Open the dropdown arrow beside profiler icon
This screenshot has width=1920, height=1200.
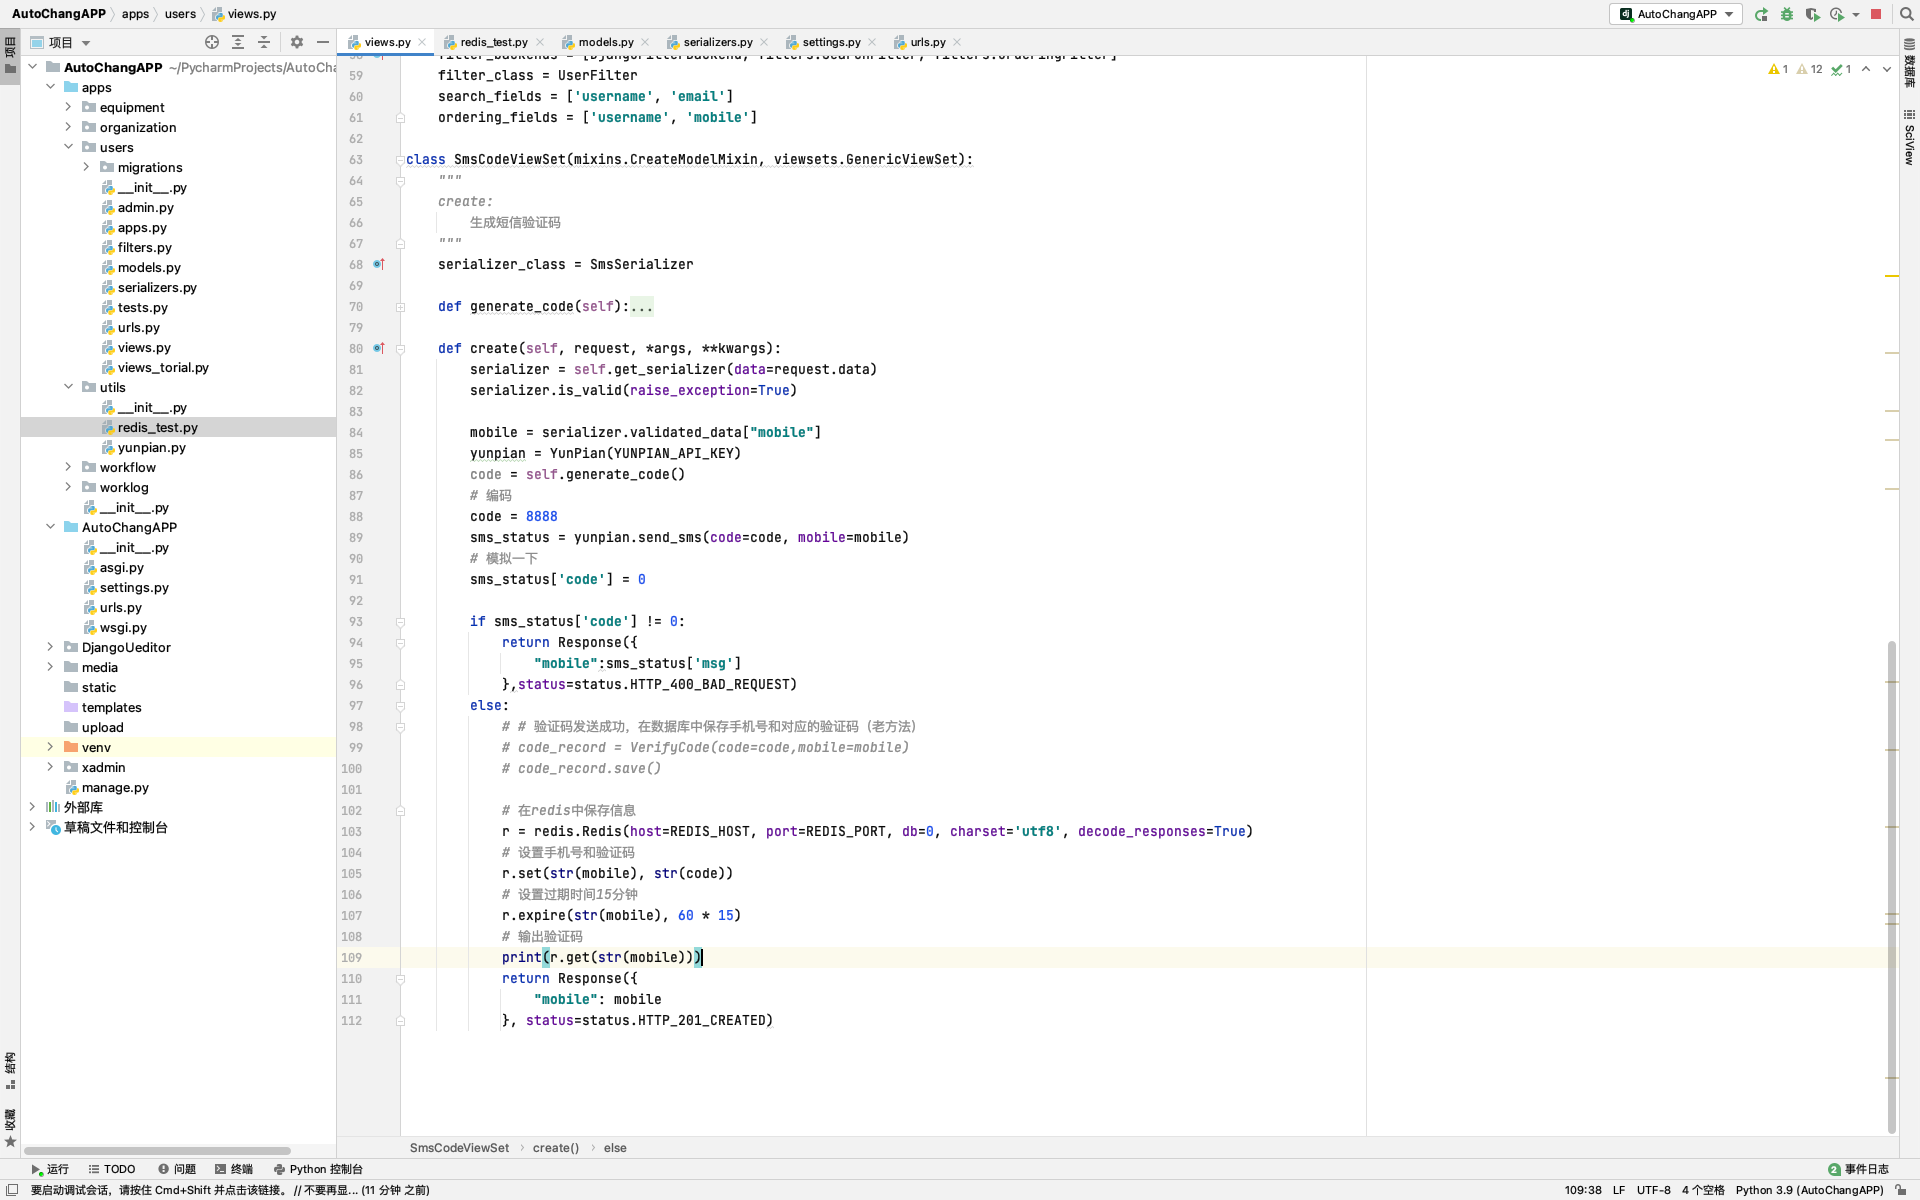1856,14
